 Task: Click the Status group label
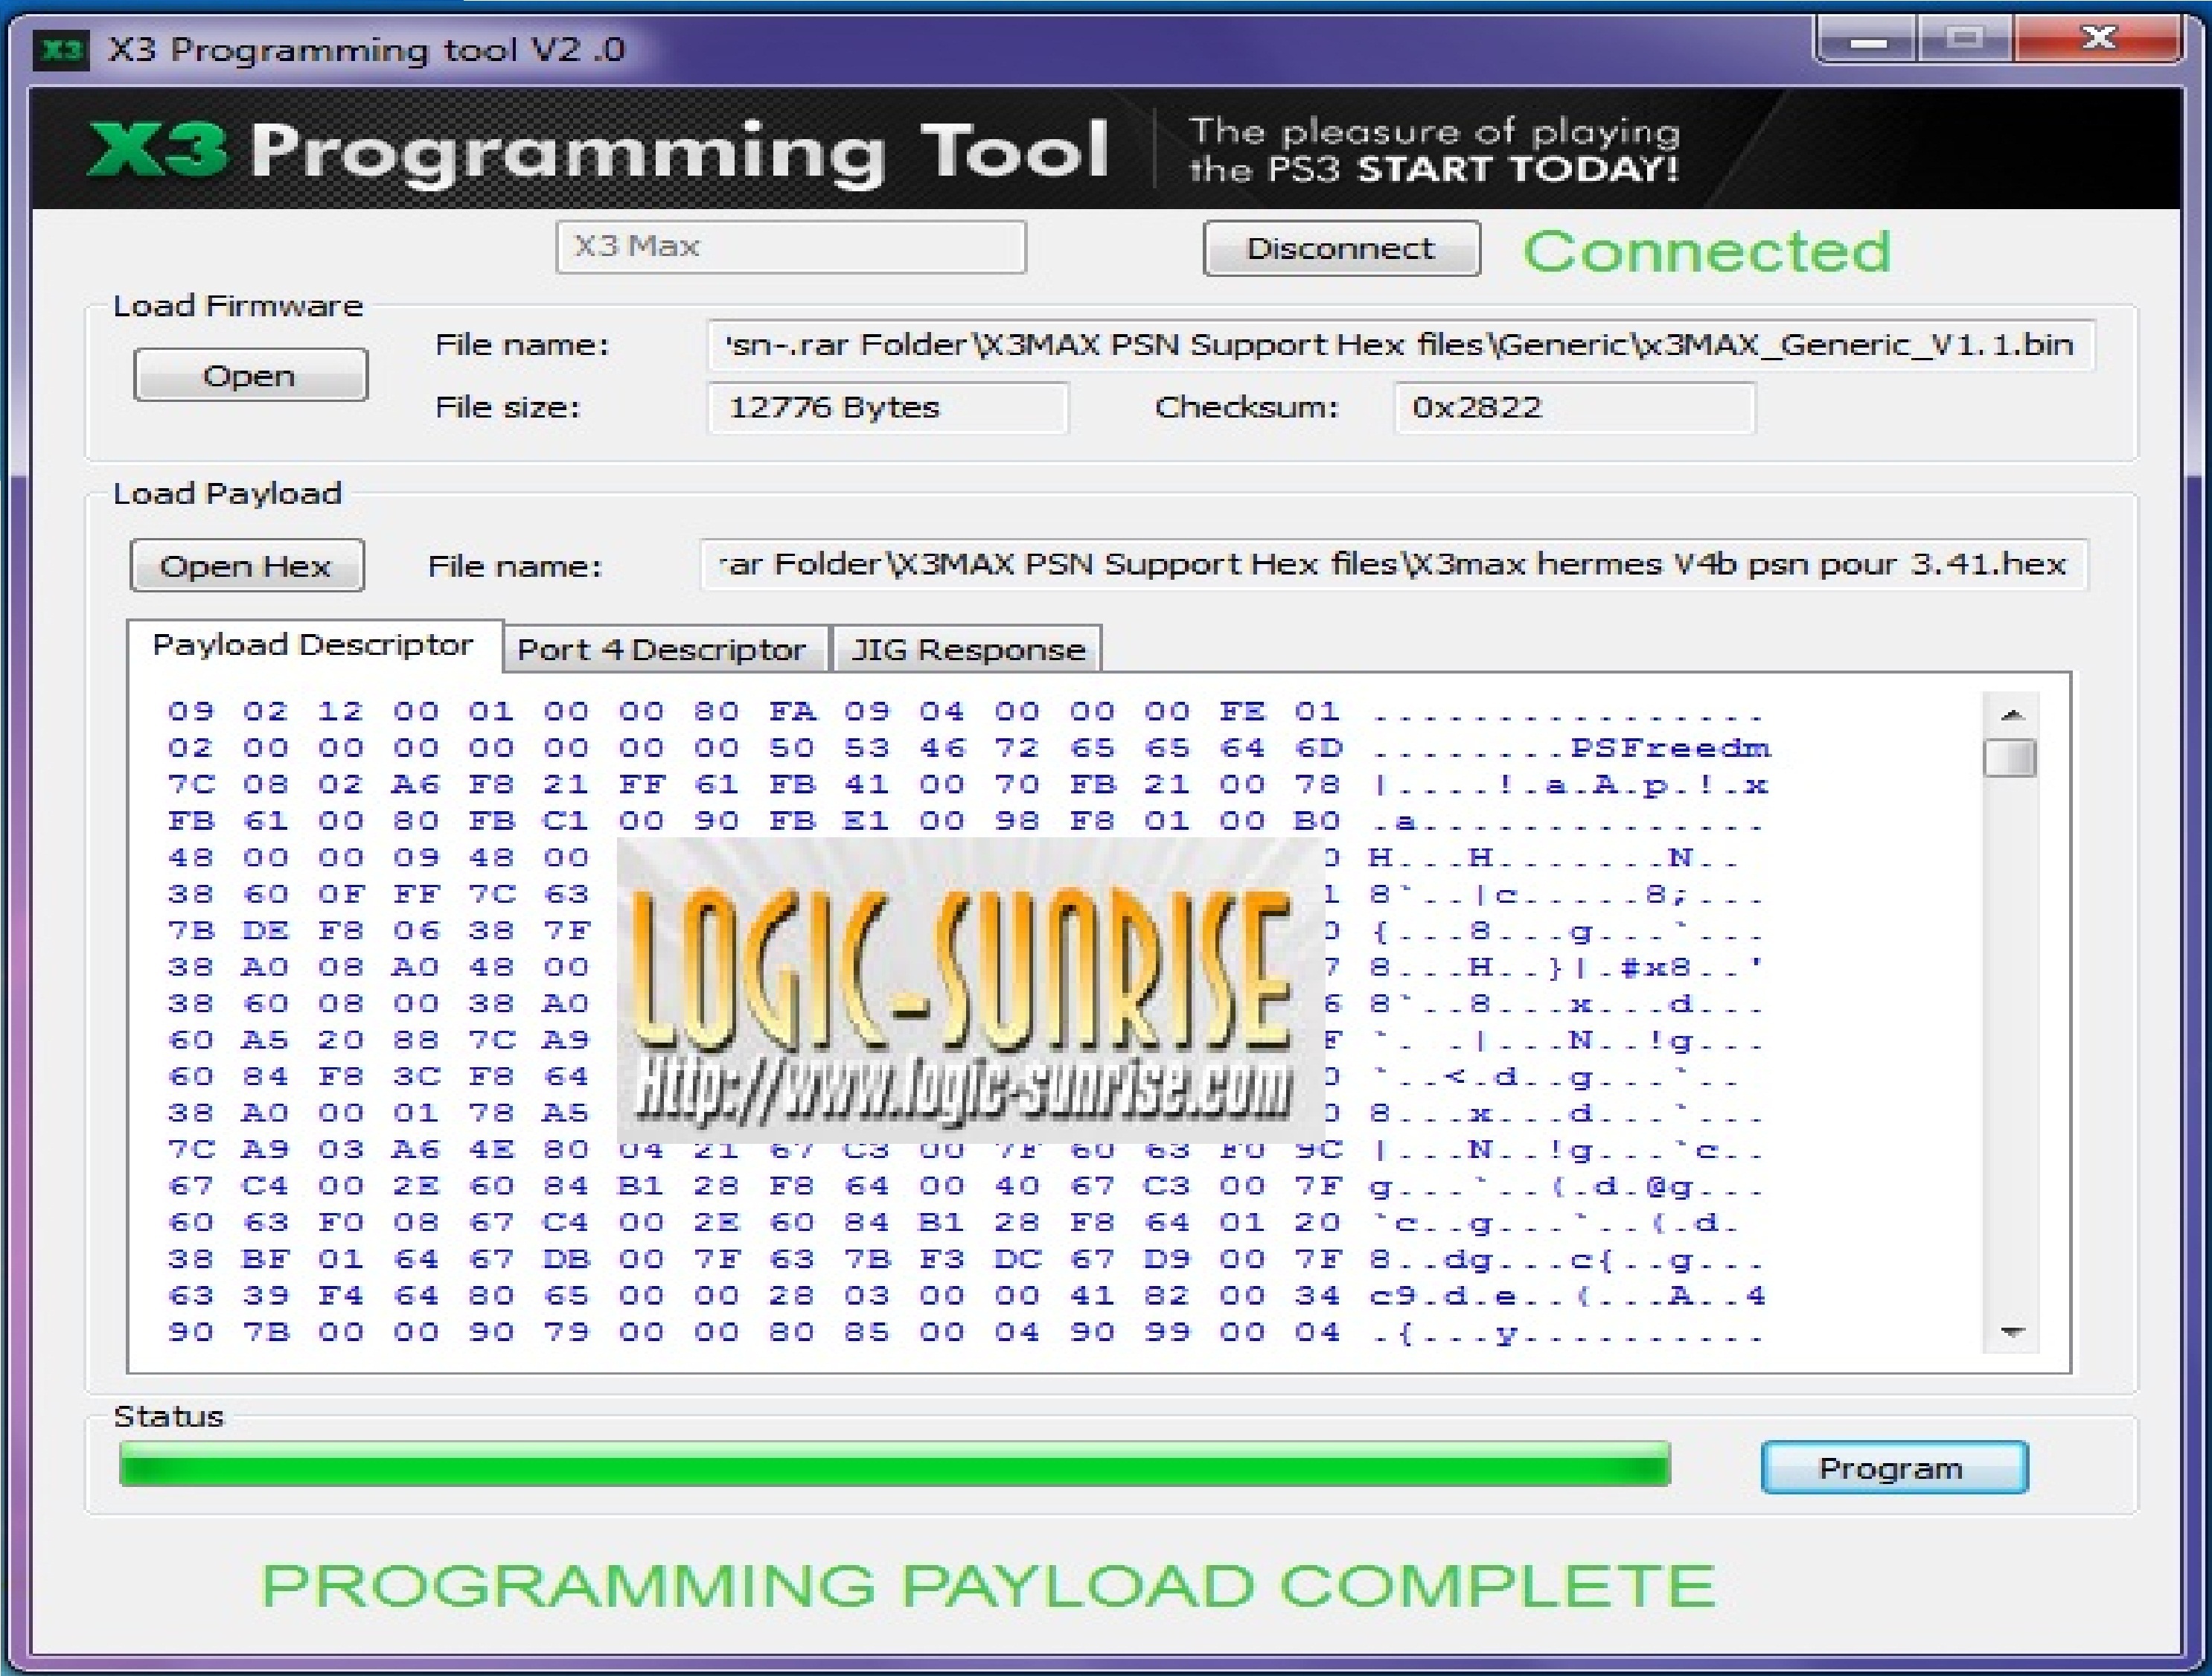pos(169,1417)
